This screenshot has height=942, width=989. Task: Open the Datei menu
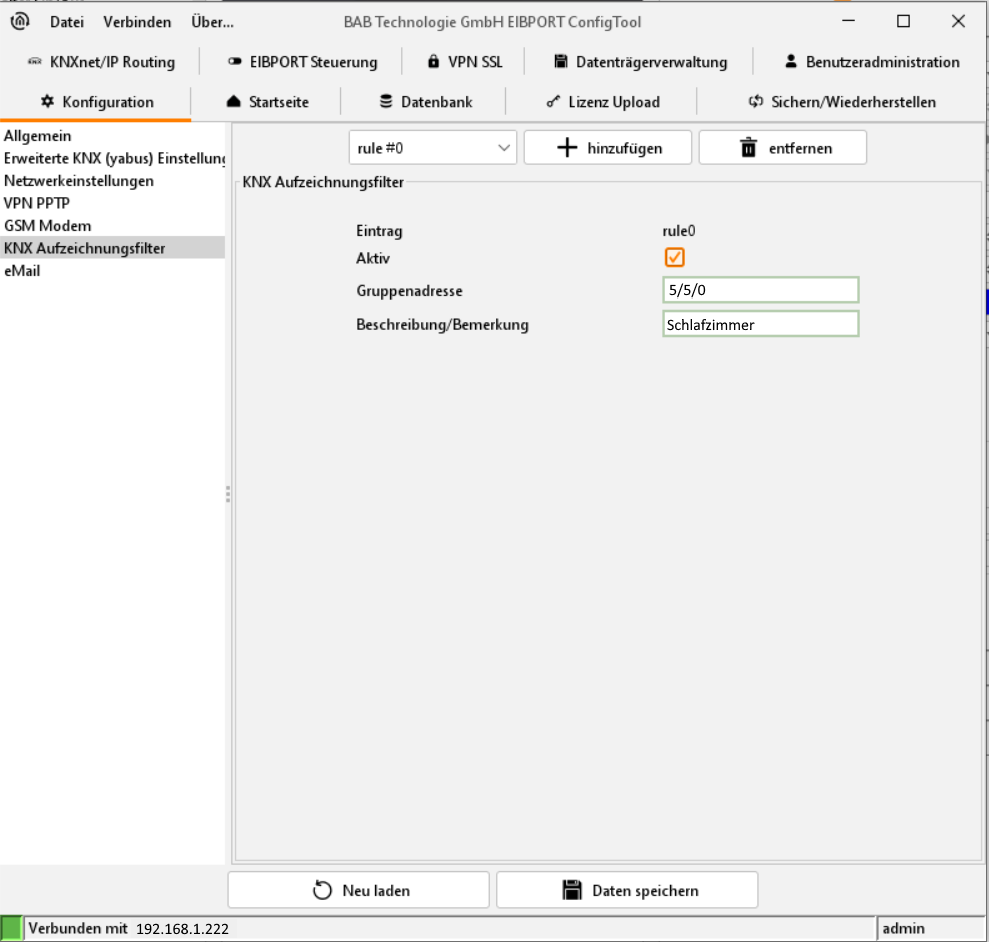[x=67, y=22]
